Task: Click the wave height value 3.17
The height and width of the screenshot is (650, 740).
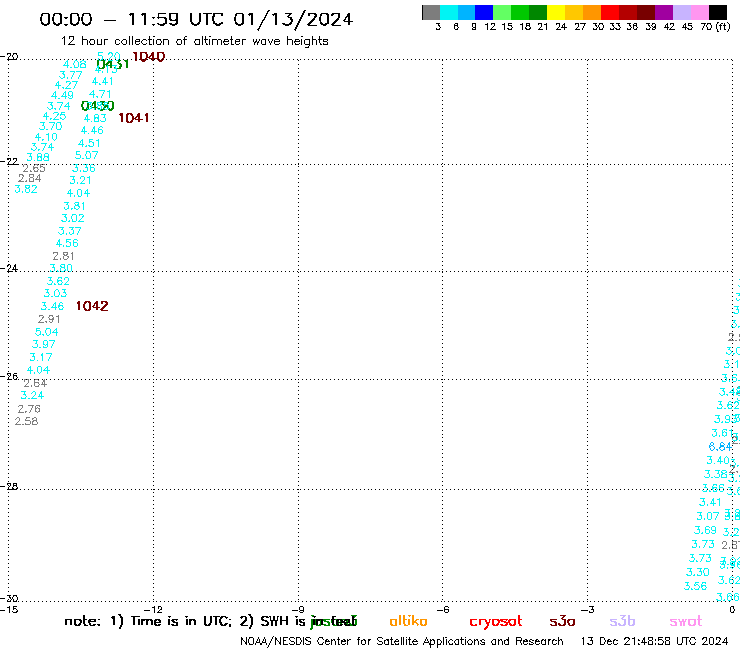Action: tap(41, 357)
